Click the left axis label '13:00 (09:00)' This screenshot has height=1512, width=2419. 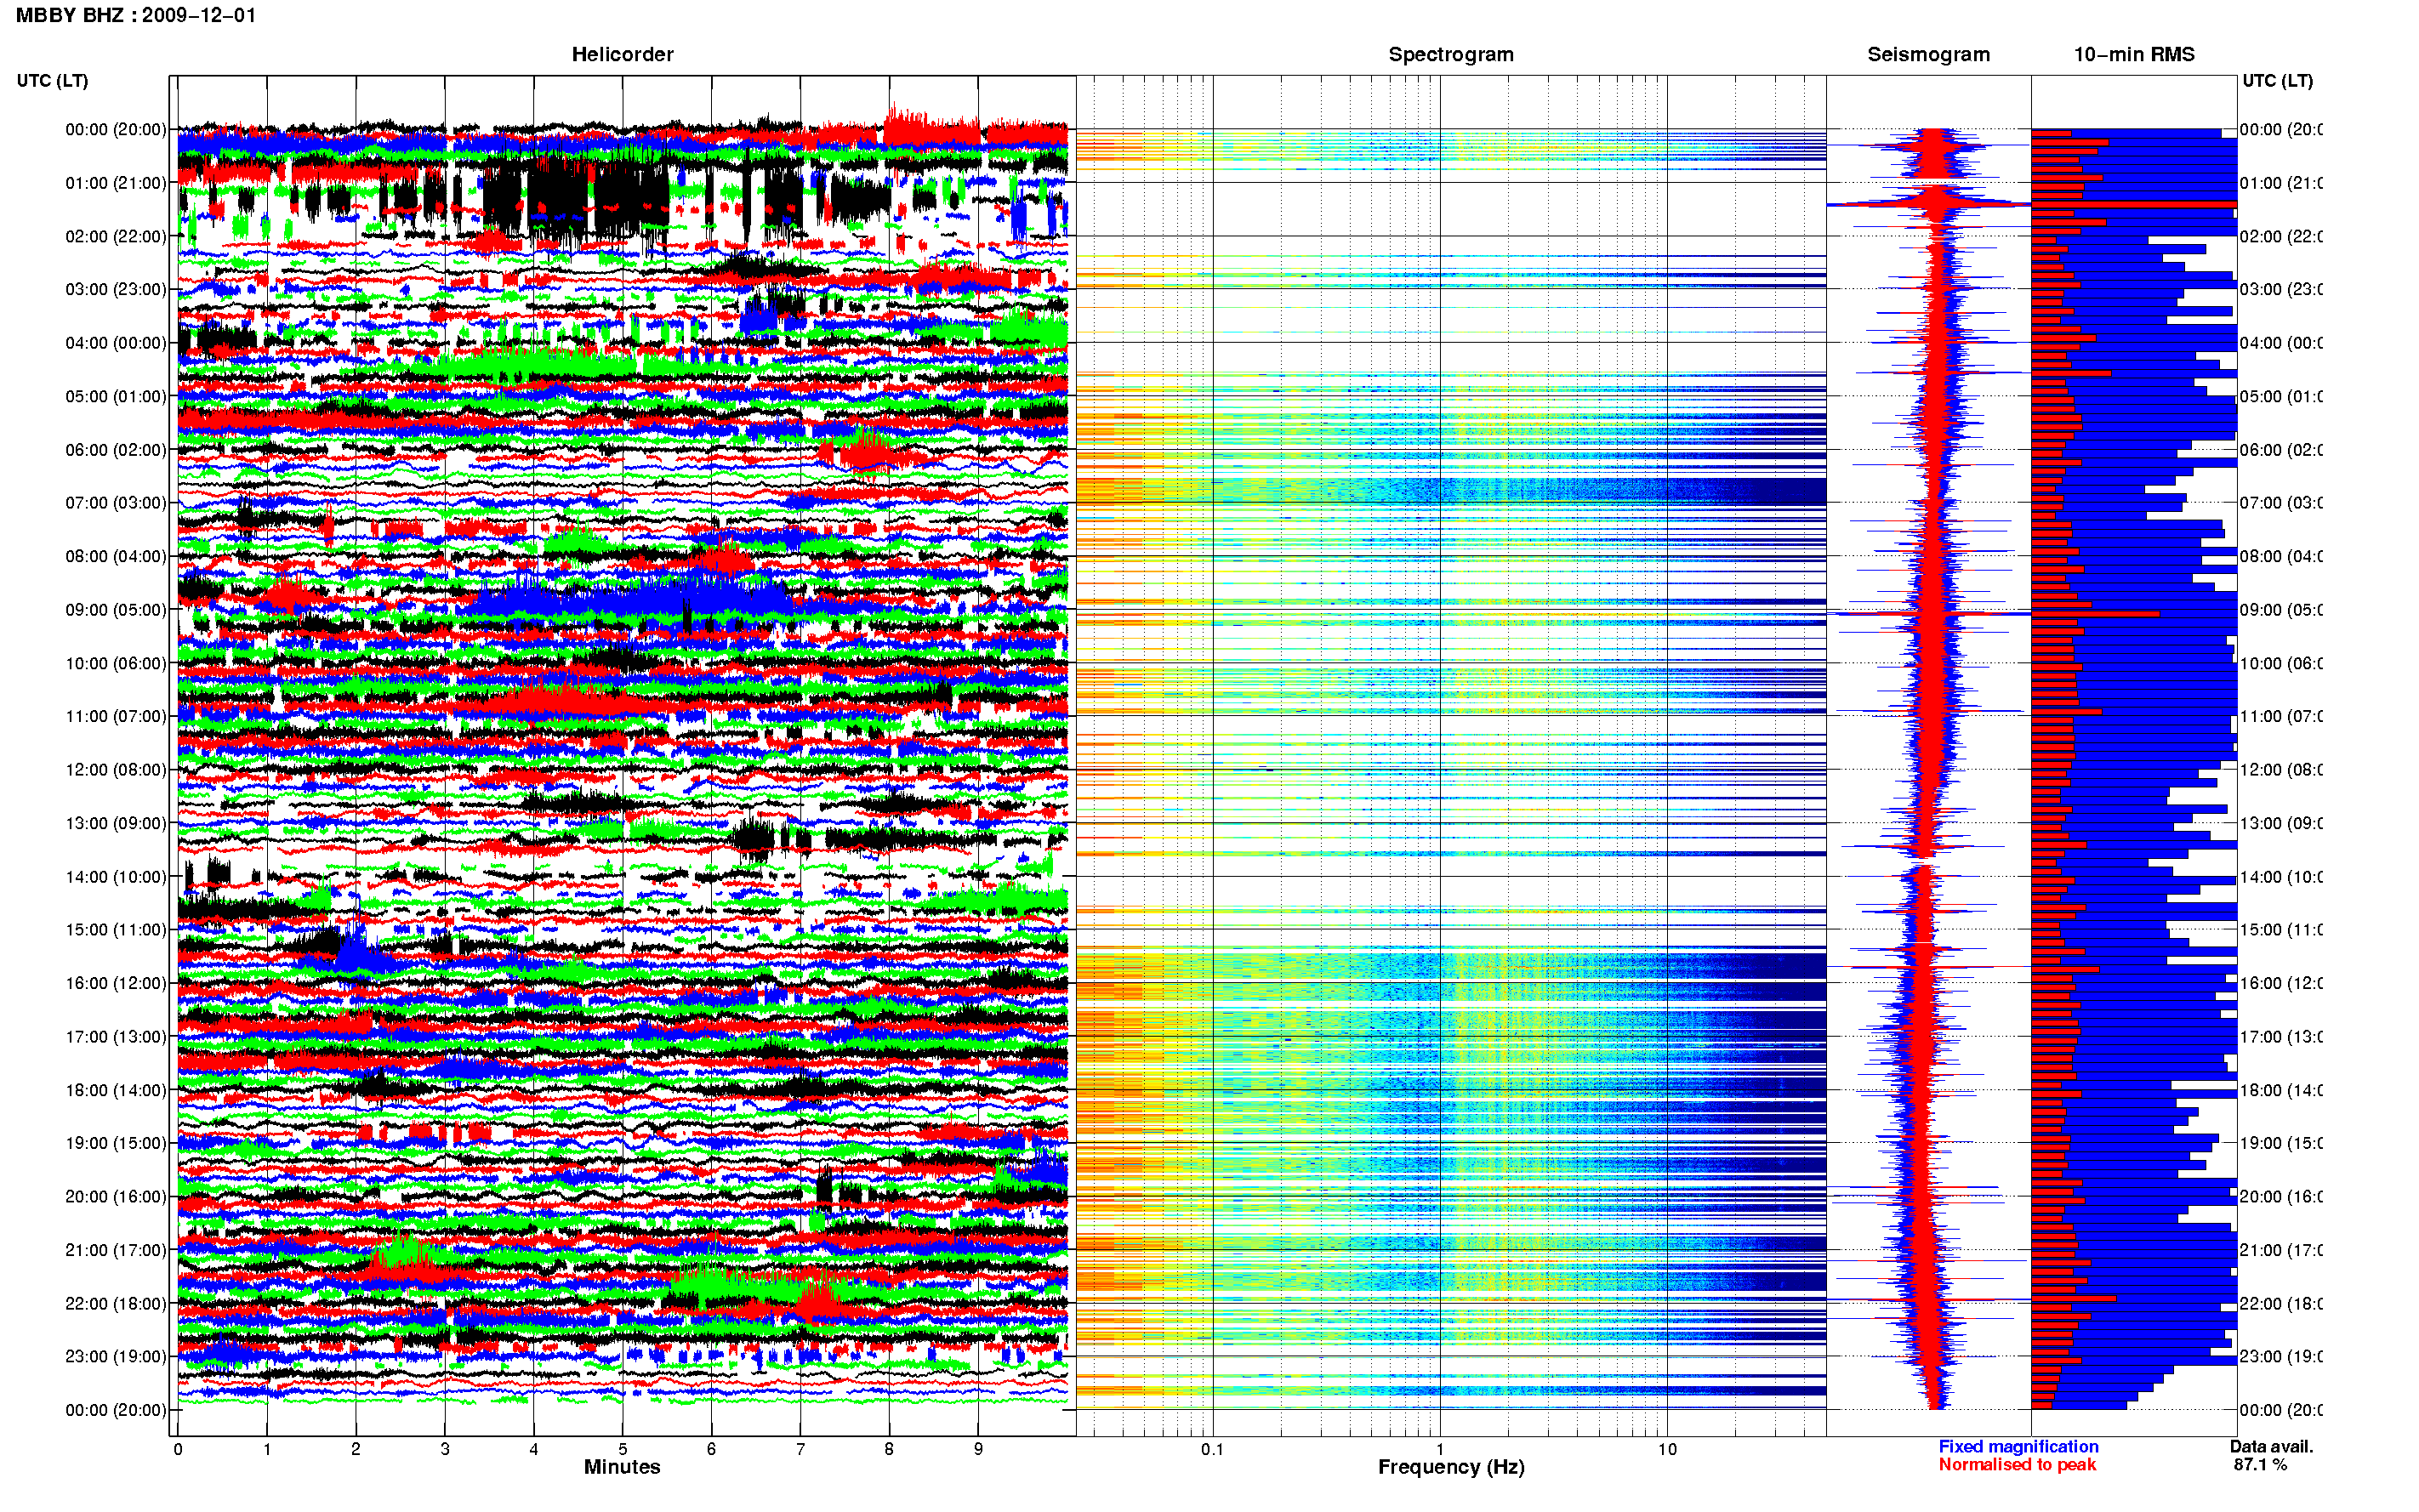click(x=116, y=824)
